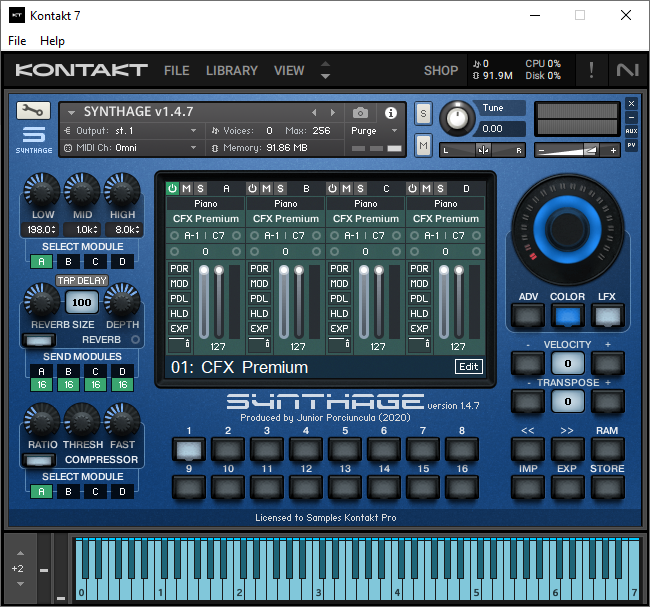This screenshot has width=650, height=607.
Task: Click the EXP export button
Action: click(568, 487)
